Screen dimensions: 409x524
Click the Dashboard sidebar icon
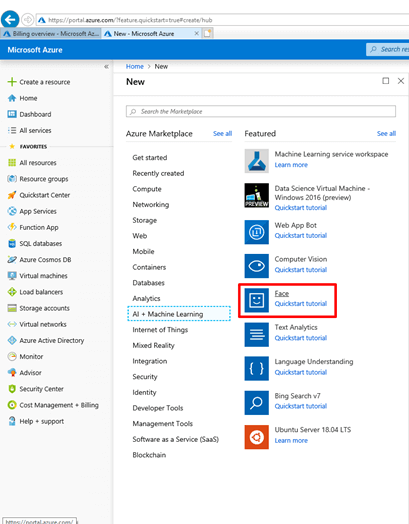tap(12, 114)
